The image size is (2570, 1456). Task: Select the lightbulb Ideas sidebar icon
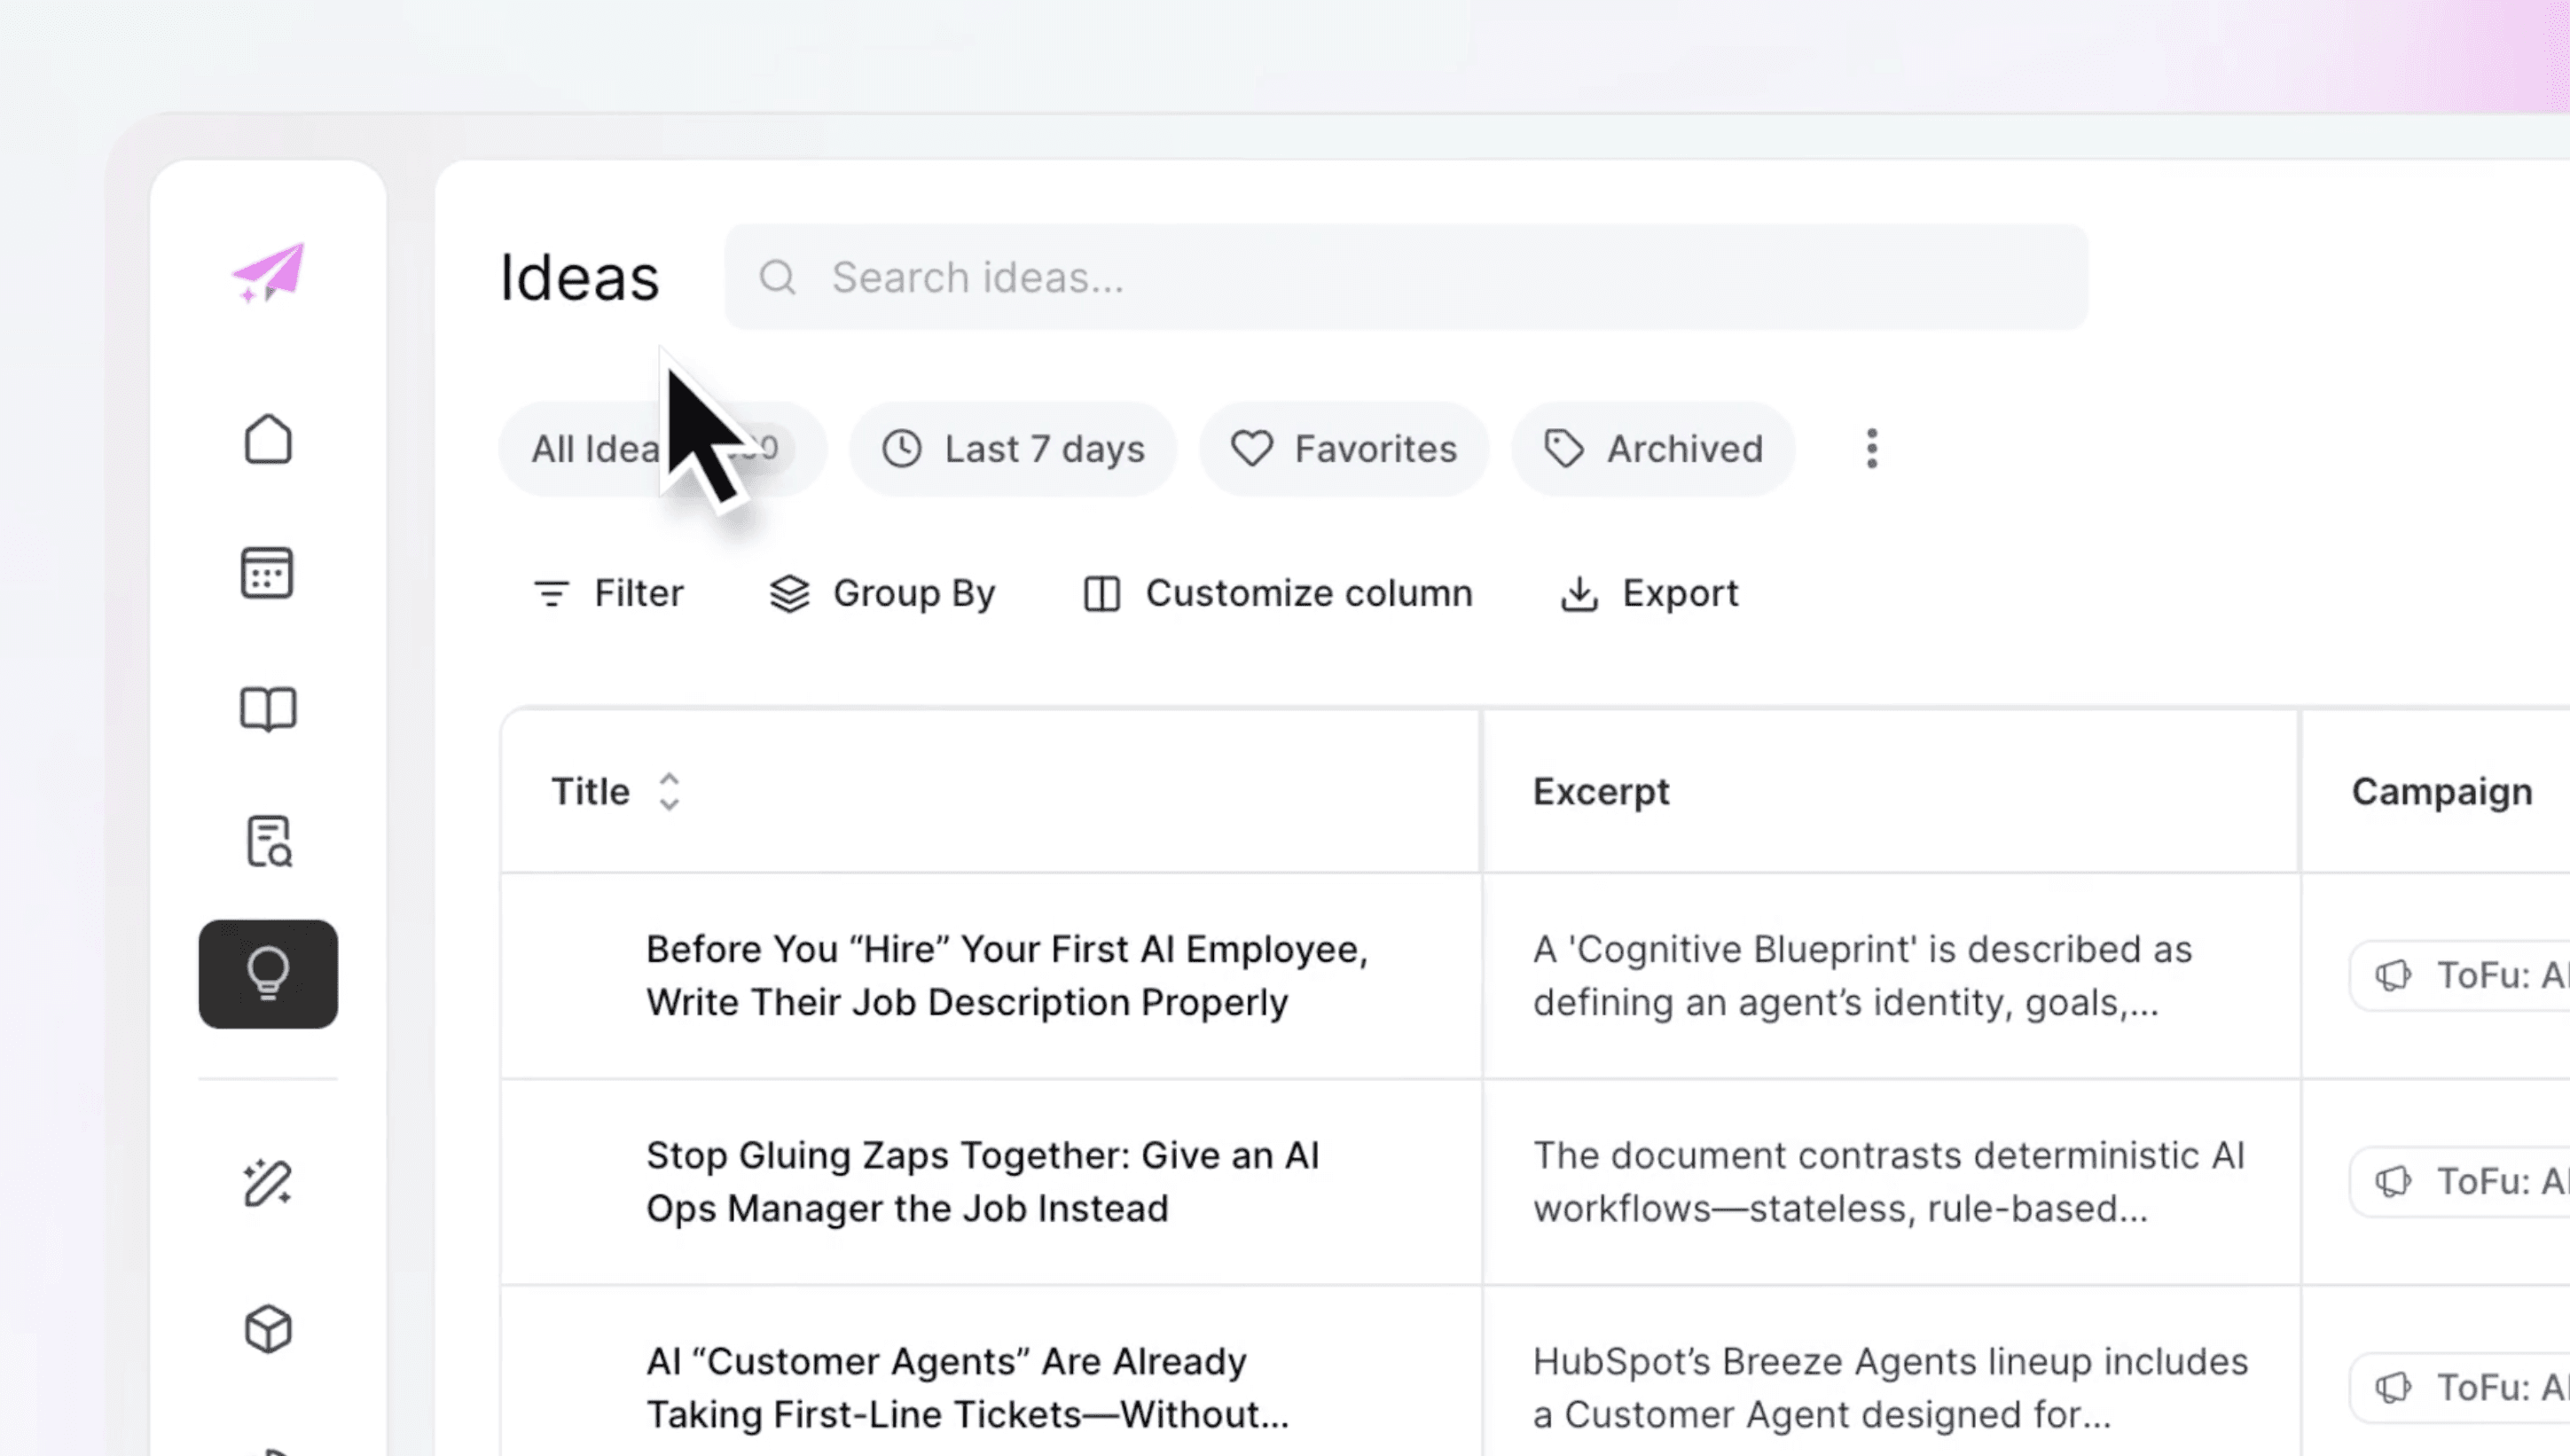[x=268, y=973]
